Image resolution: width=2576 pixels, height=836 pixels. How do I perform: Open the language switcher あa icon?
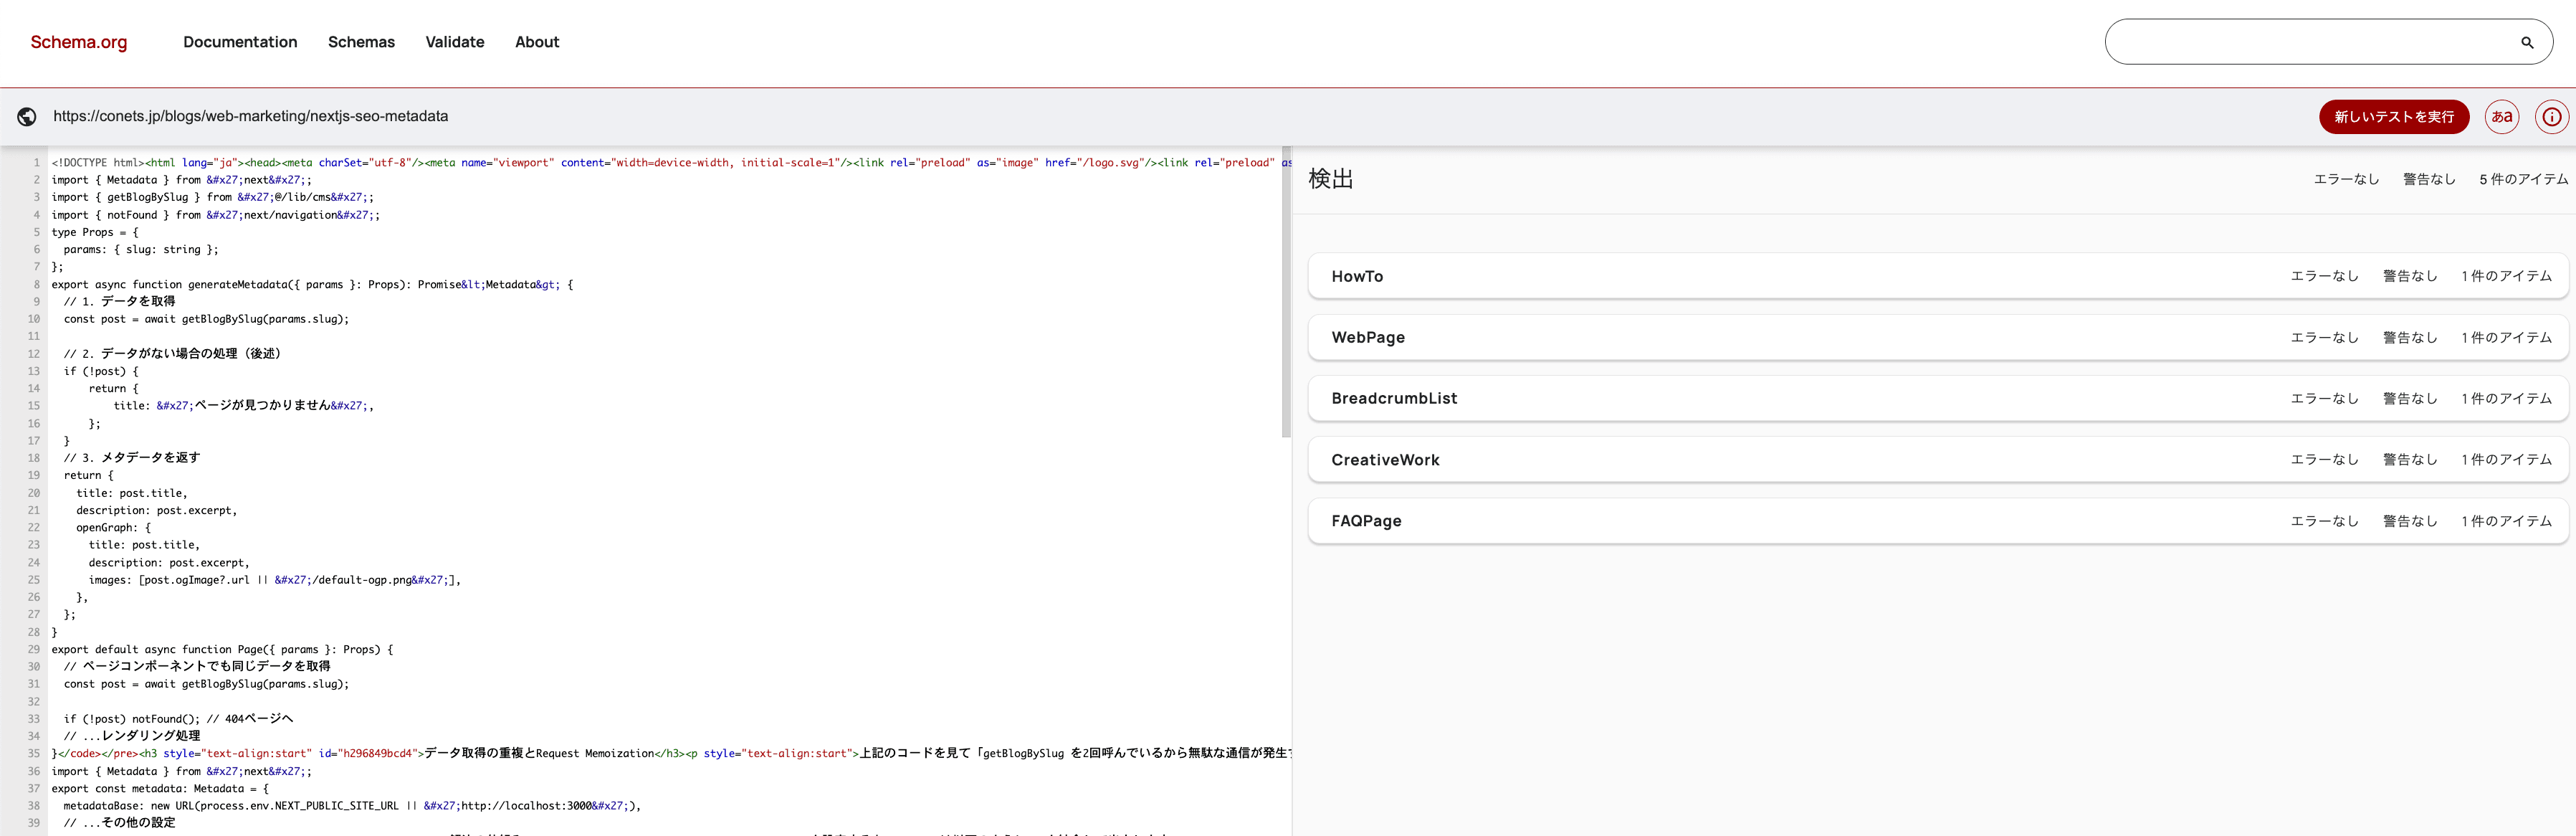[2503, 117]
